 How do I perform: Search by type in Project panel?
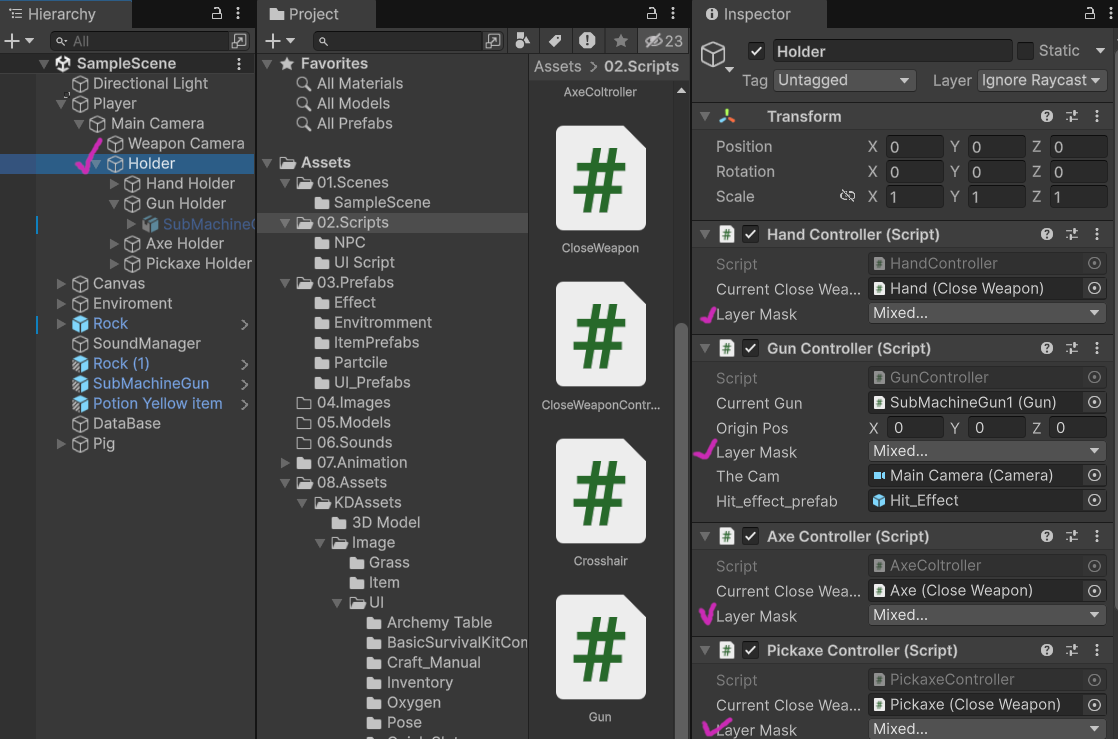[523, 41]
